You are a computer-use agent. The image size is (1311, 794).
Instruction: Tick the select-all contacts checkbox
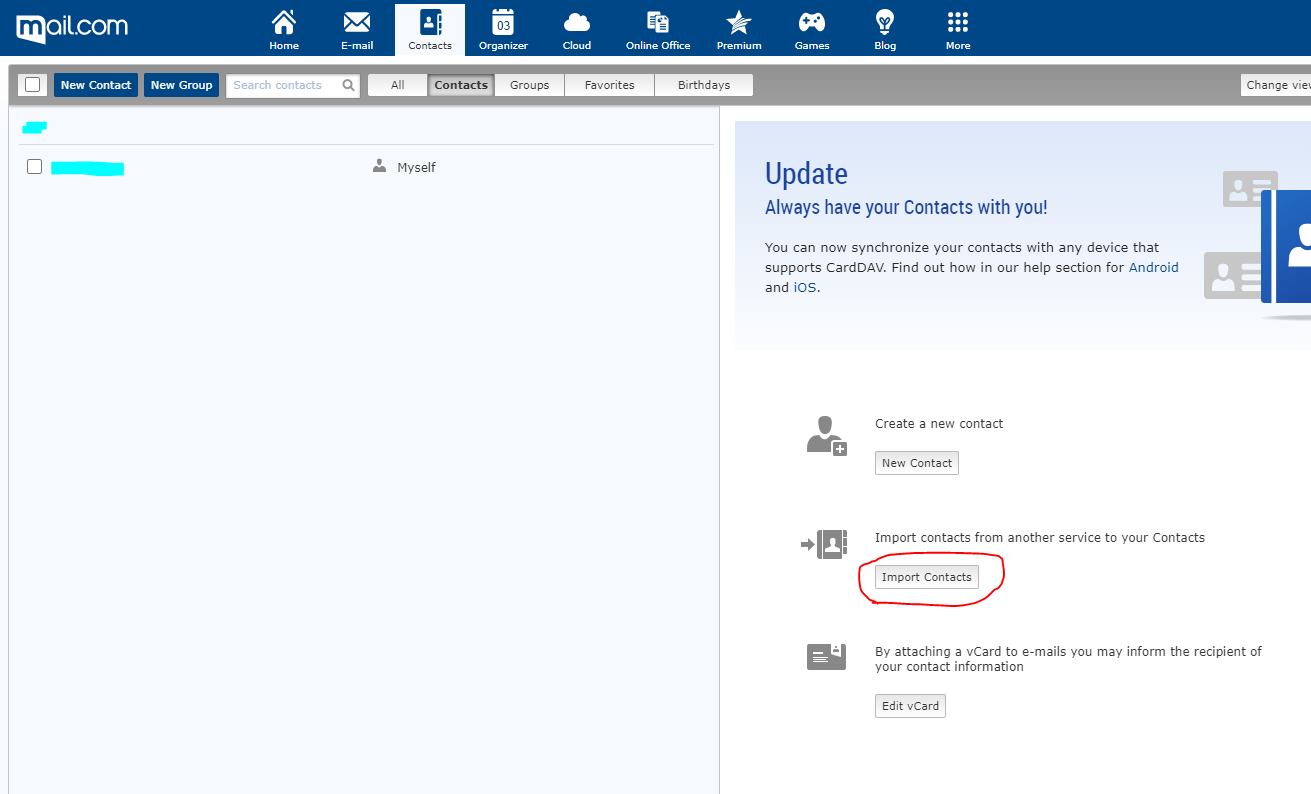tap(32, 85)
